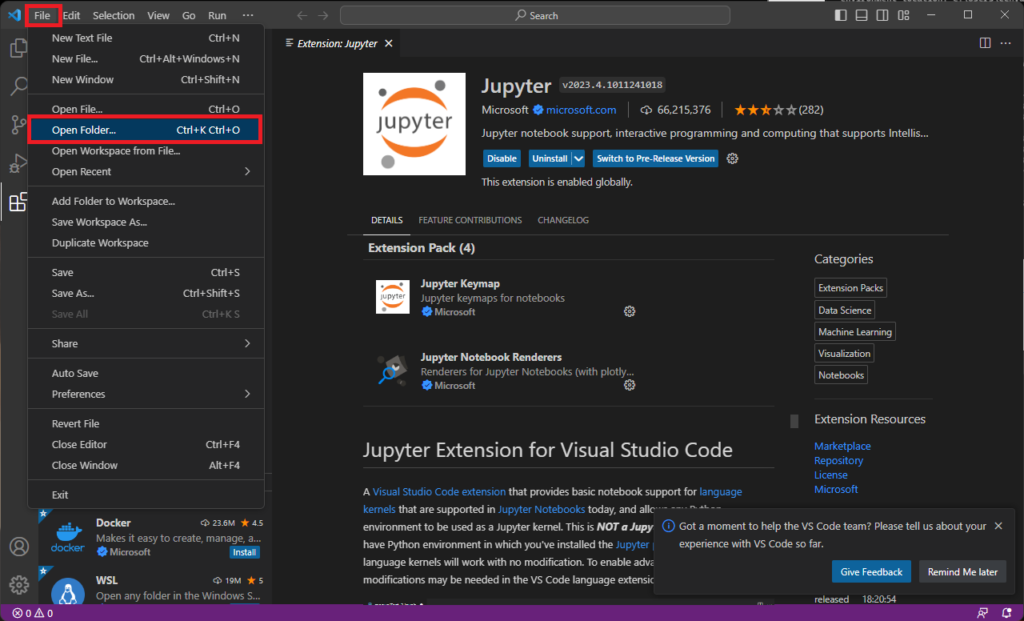Choose Open Folder... from the File menu
The height and width of the screenshot is (621, 1024).
pos(146,130)
